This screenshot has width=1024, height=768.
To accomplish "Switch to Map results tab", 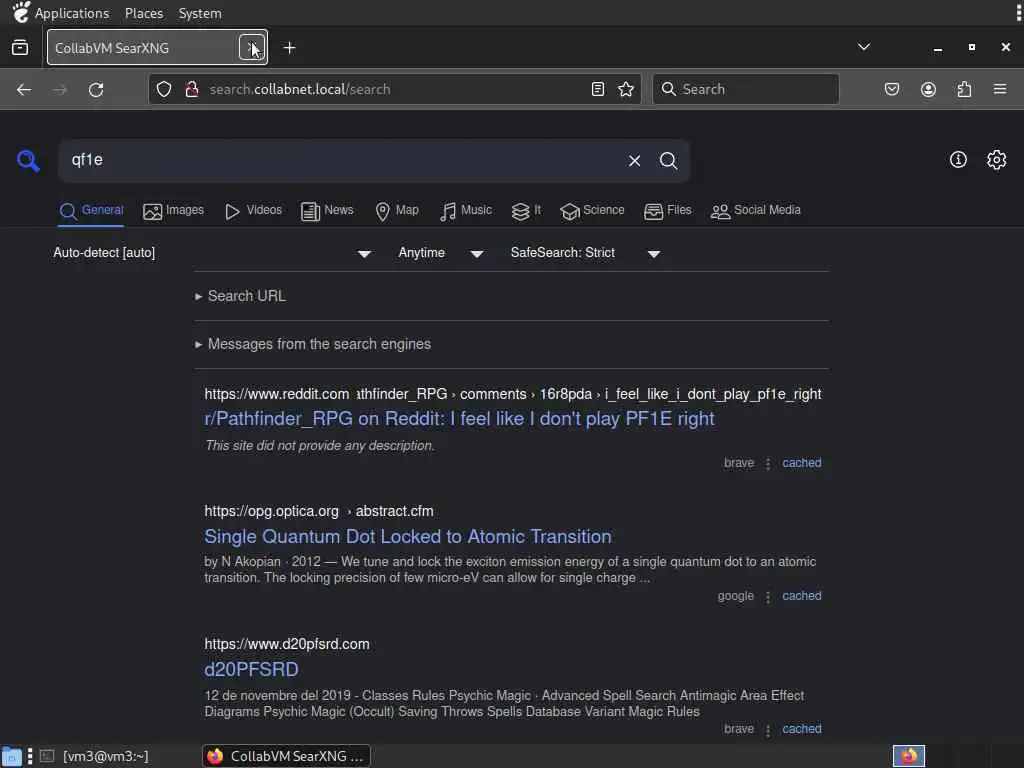I will (x=396, y=210).
